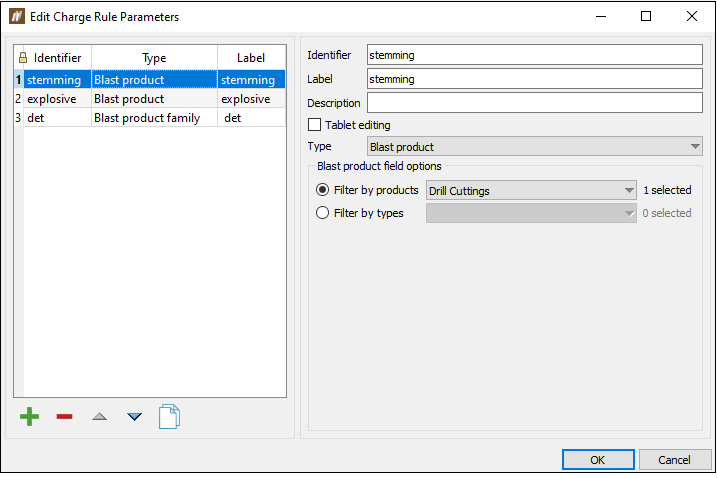This screenshot has width=717, height=478.
Task: Select Filter by products radio button
Action: (x=322, y=190)
